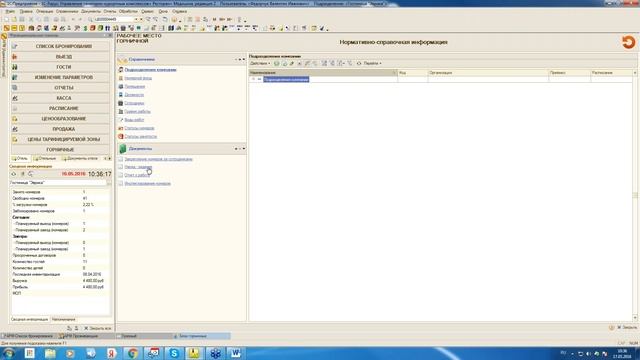
Task: Open Сотрудники link
Action: (134, 103)
